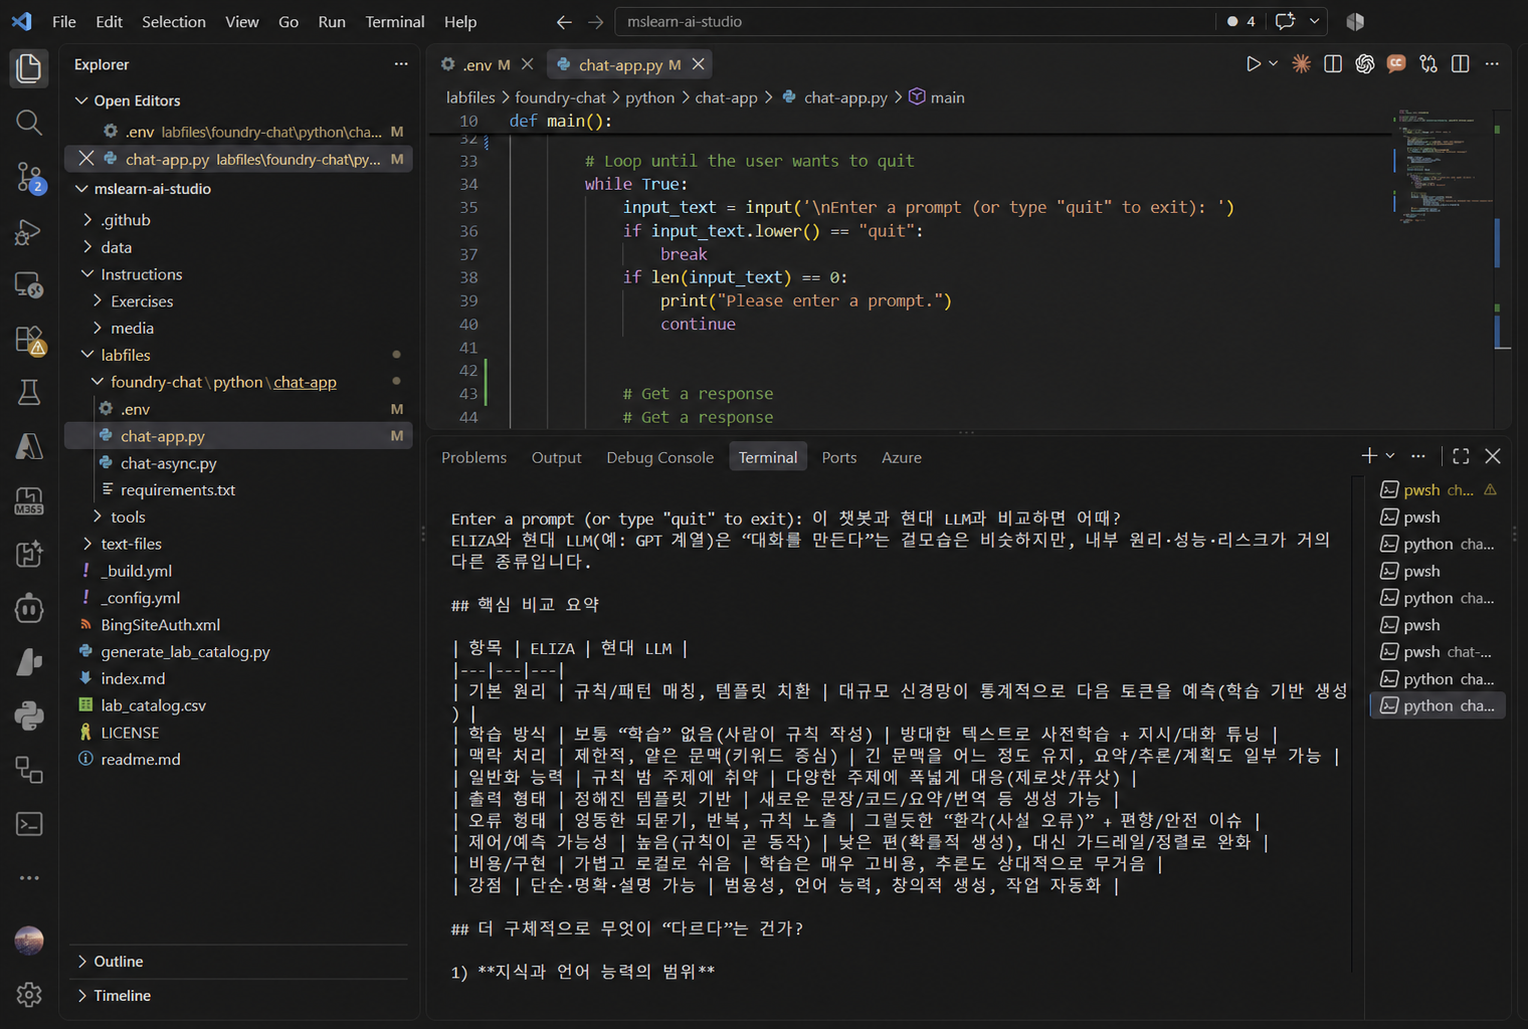Expand the .github folder
1528x1029 pixels.
(239, 220)
